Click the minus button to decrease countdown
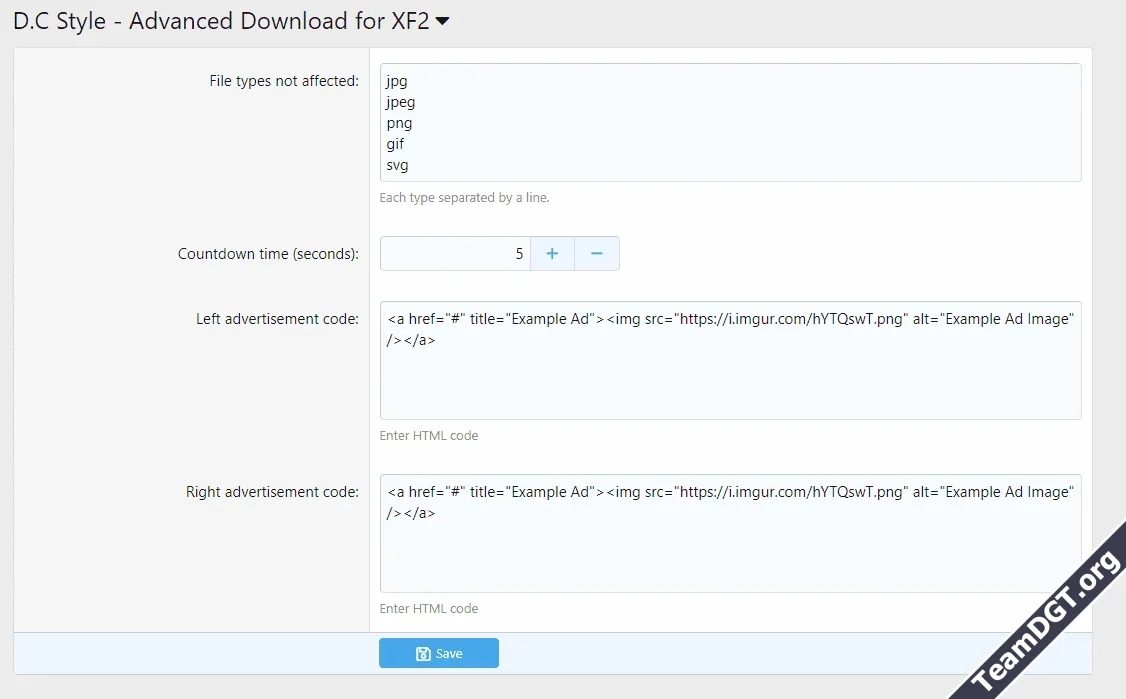Screen dimensions: 1126x699 (x=597, y=254)
